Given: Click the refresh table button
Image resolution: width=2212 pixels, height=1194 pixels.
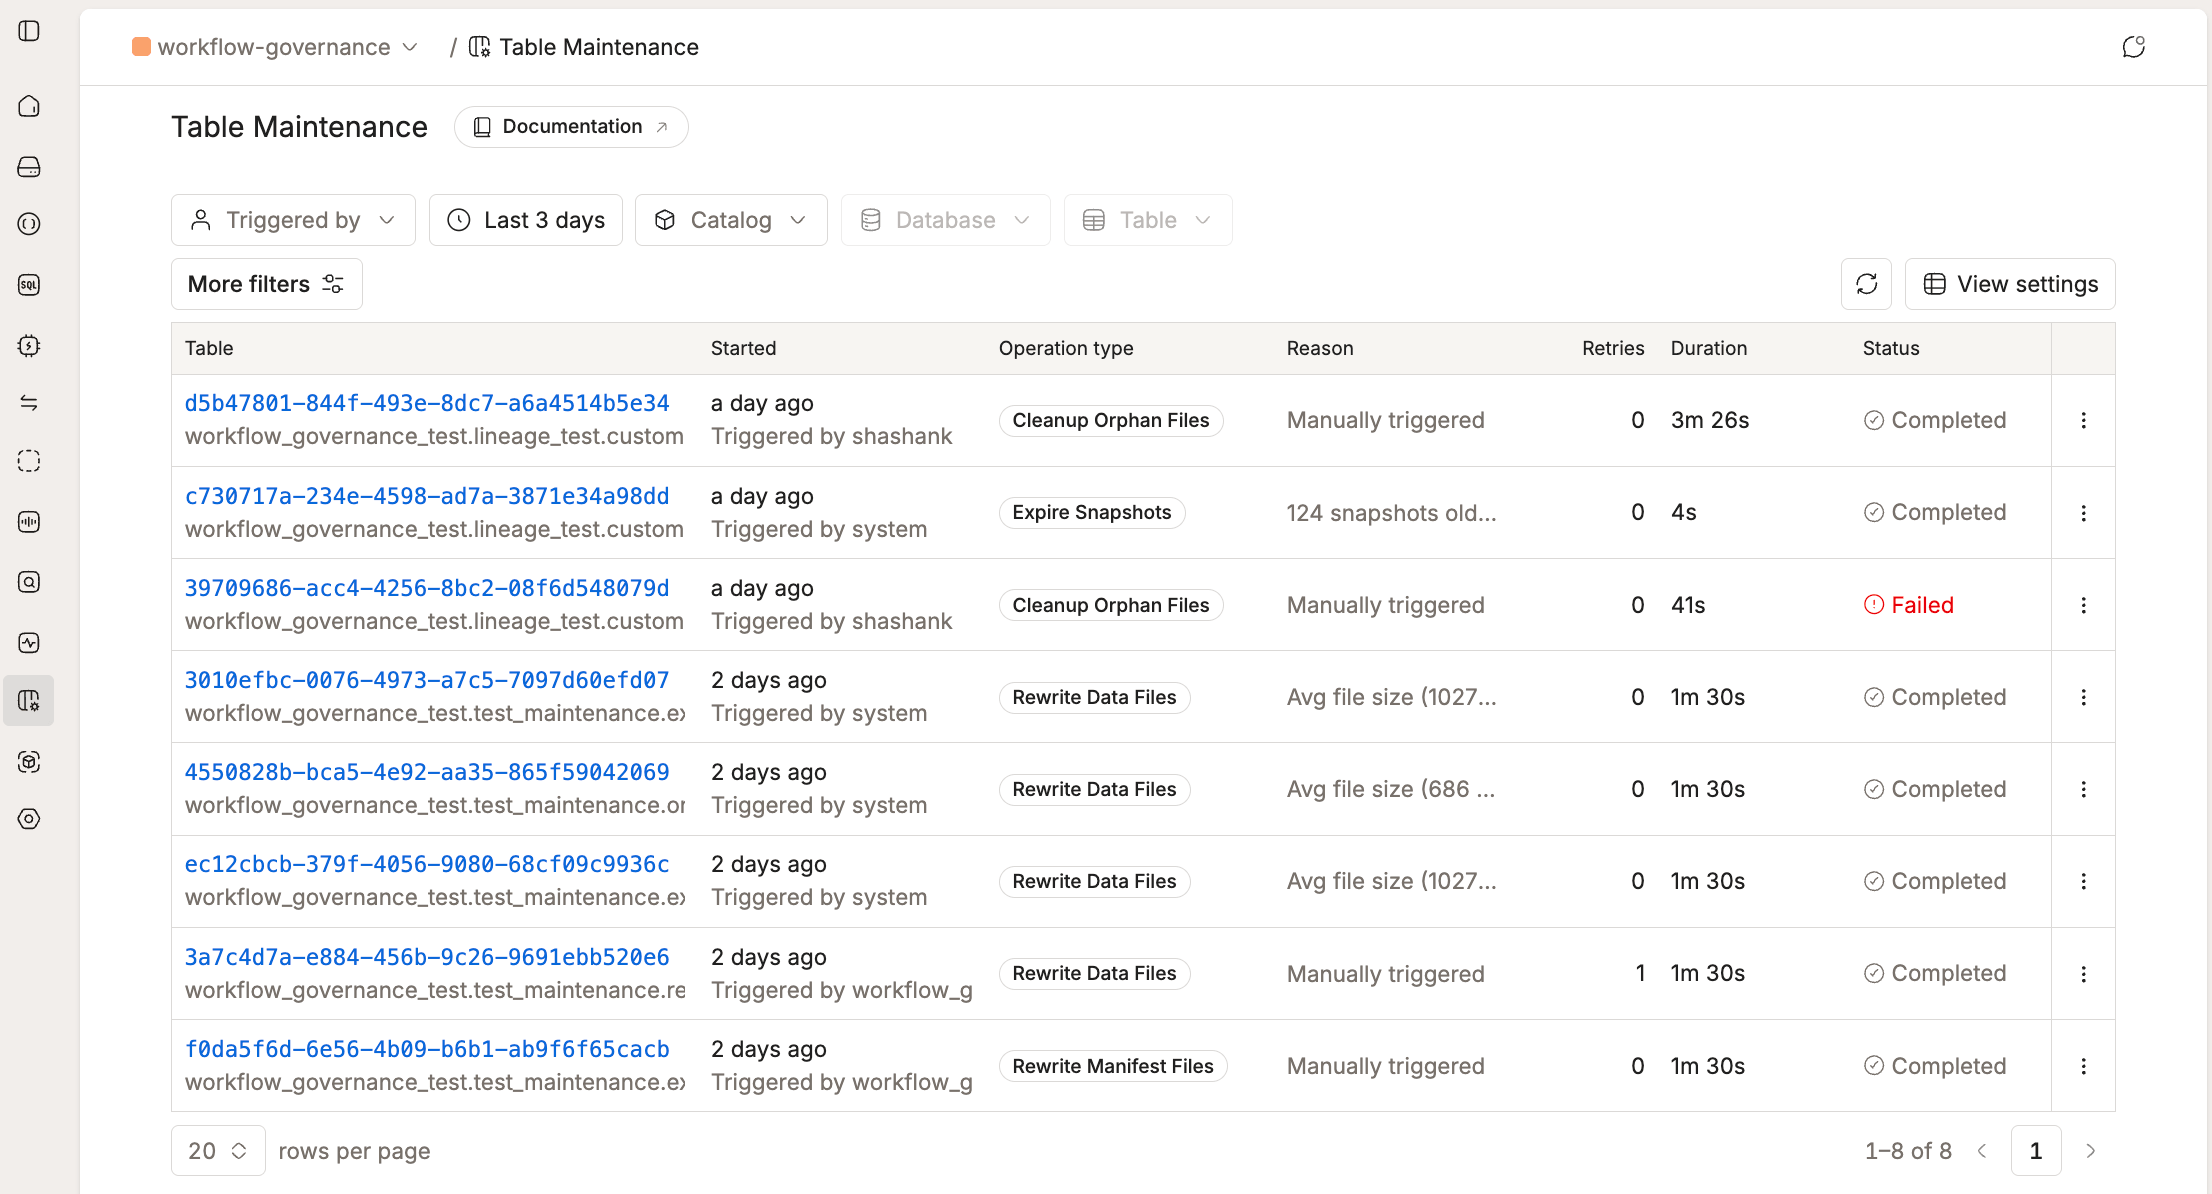Looking at the screenshot, I should (x=1866, y=284).
